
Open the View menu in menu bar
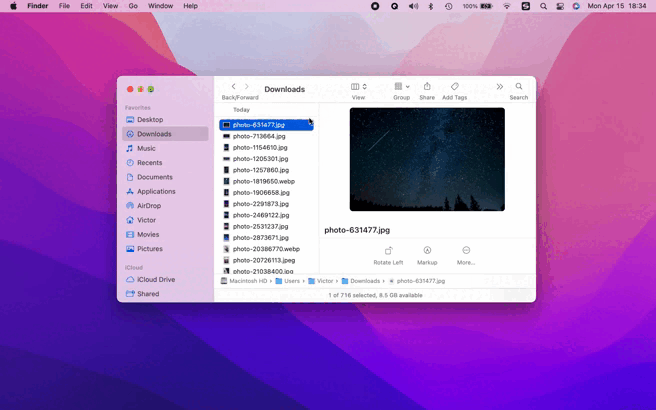click(110, 6)
